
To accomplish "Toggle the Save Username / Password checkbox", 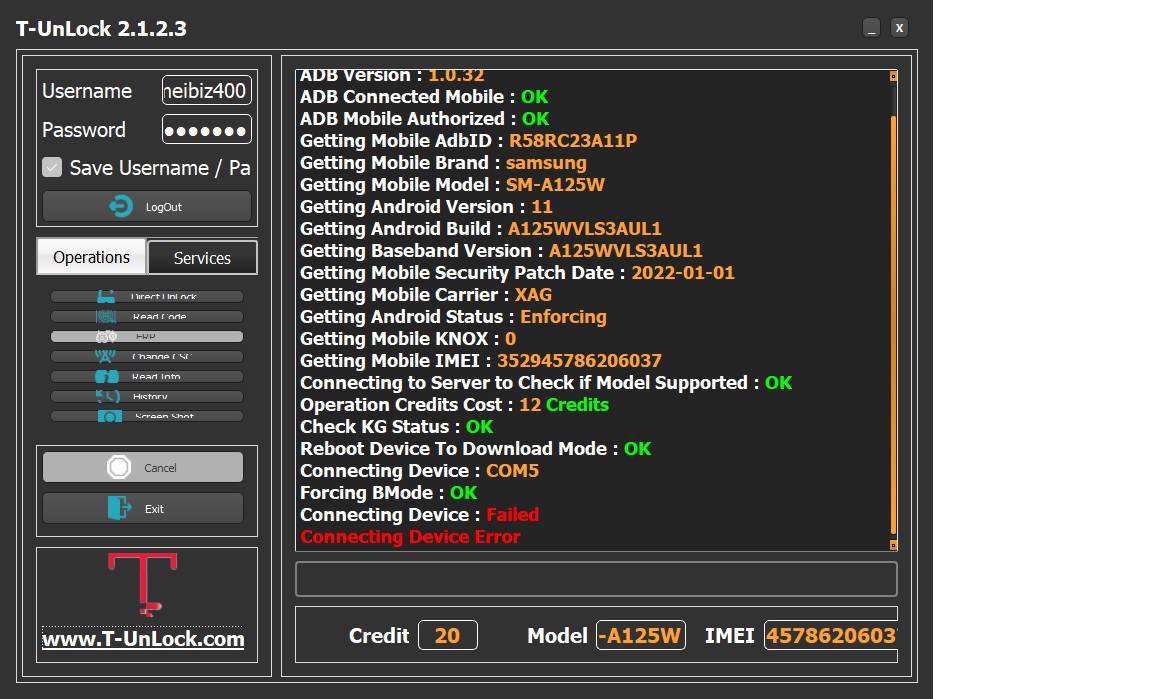I will coord(52,168).
